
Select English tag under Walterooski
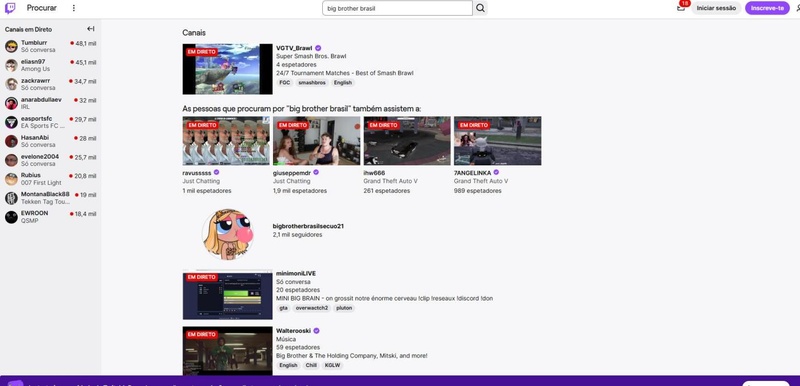click(288, 365)
